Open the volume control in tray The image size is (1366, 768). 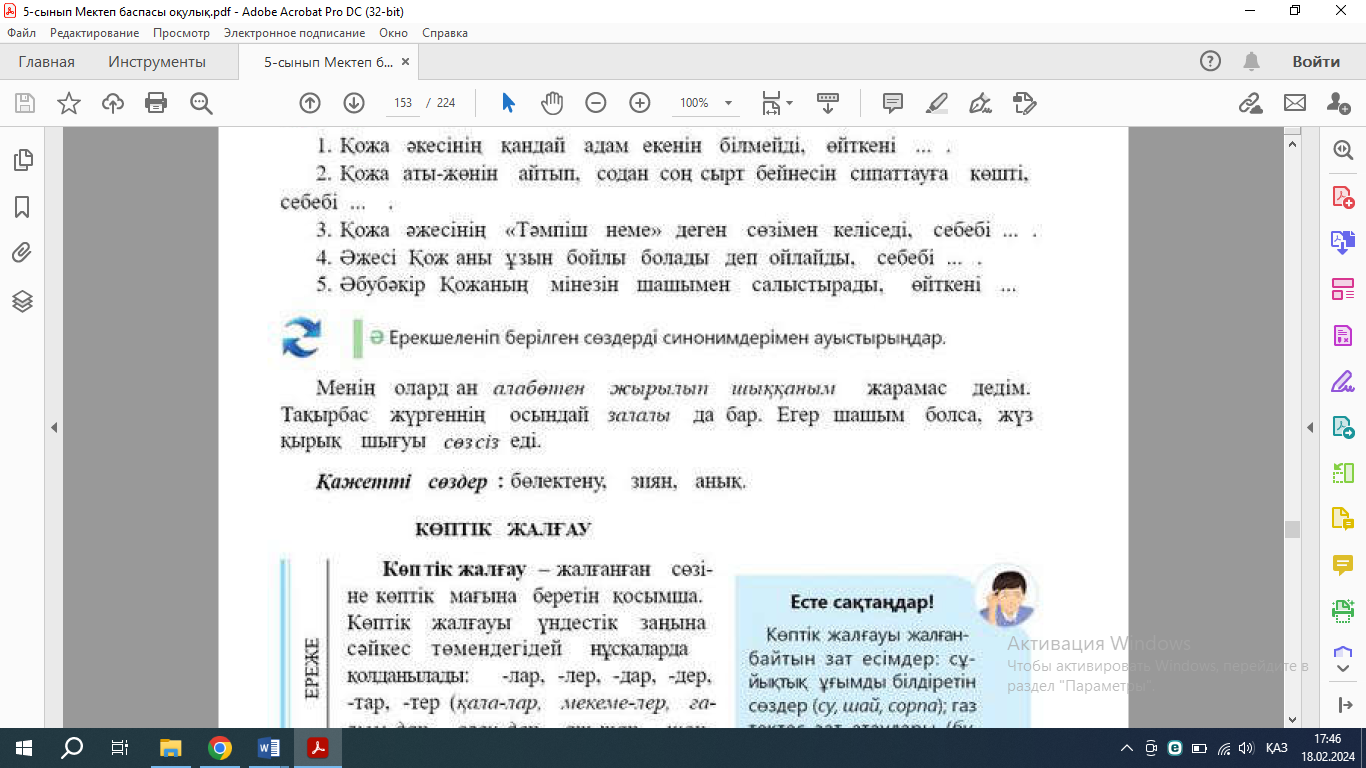(x=1246, y=748)
